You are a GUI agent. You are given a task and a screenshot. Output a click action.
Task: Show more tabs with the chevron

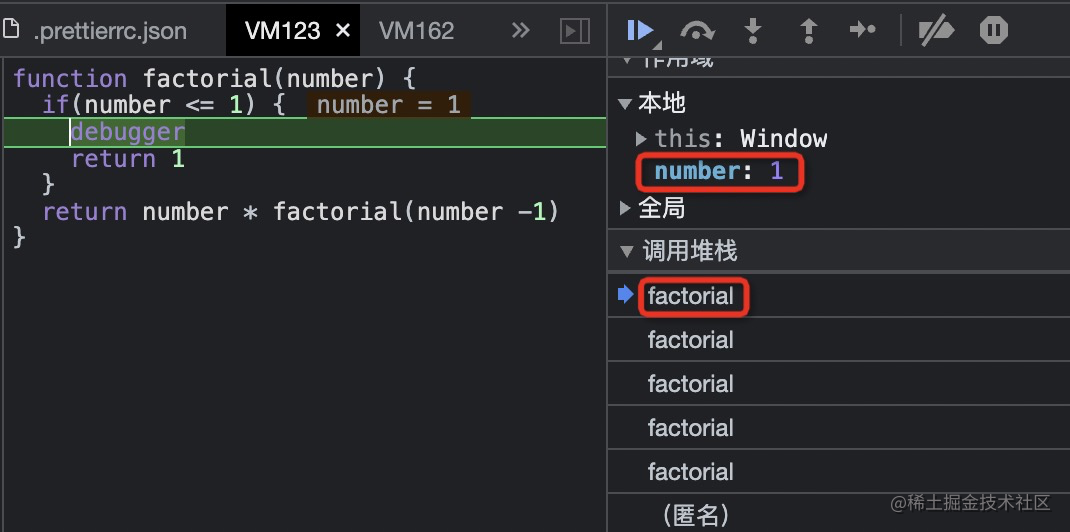click(x=520, y=31)
